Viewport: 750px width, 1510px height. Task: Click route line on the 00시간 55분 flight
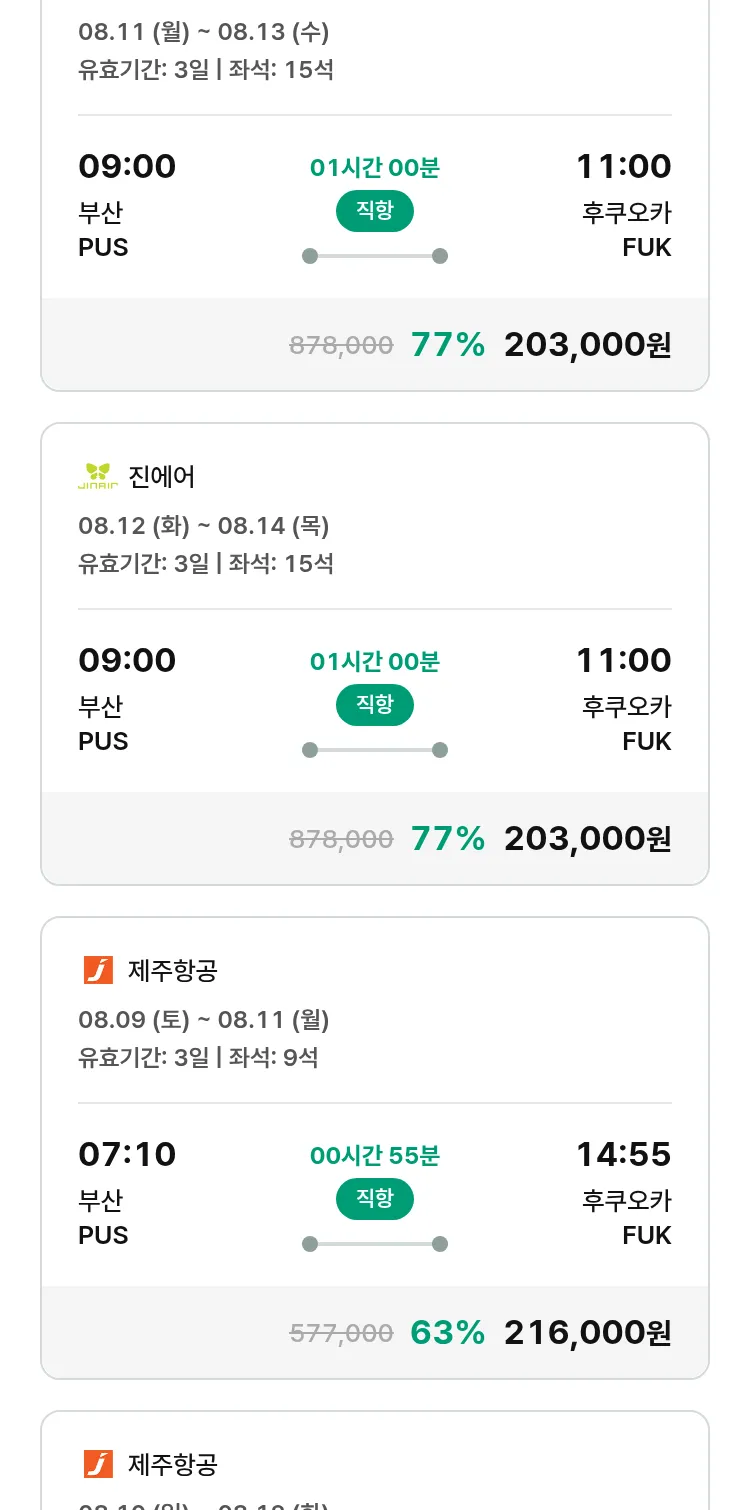[x=375, y=1244]
